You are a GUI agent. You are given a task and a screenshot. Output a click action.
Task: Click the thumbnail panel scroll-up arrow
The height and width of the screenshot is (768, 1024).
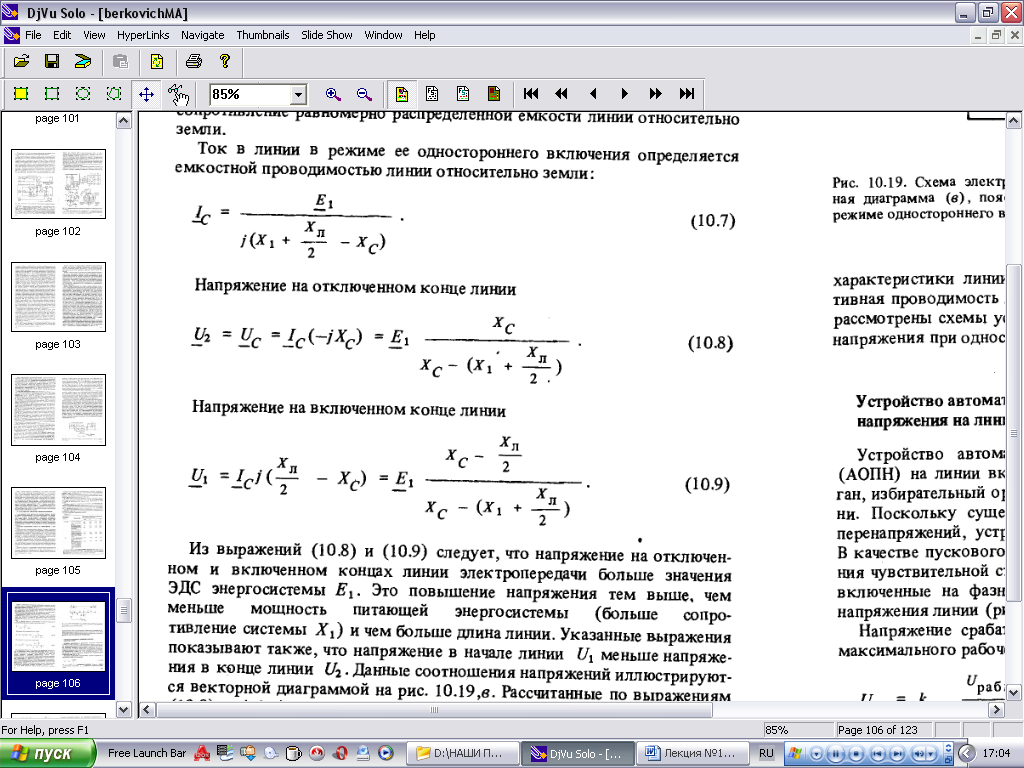tap(123, 120)
